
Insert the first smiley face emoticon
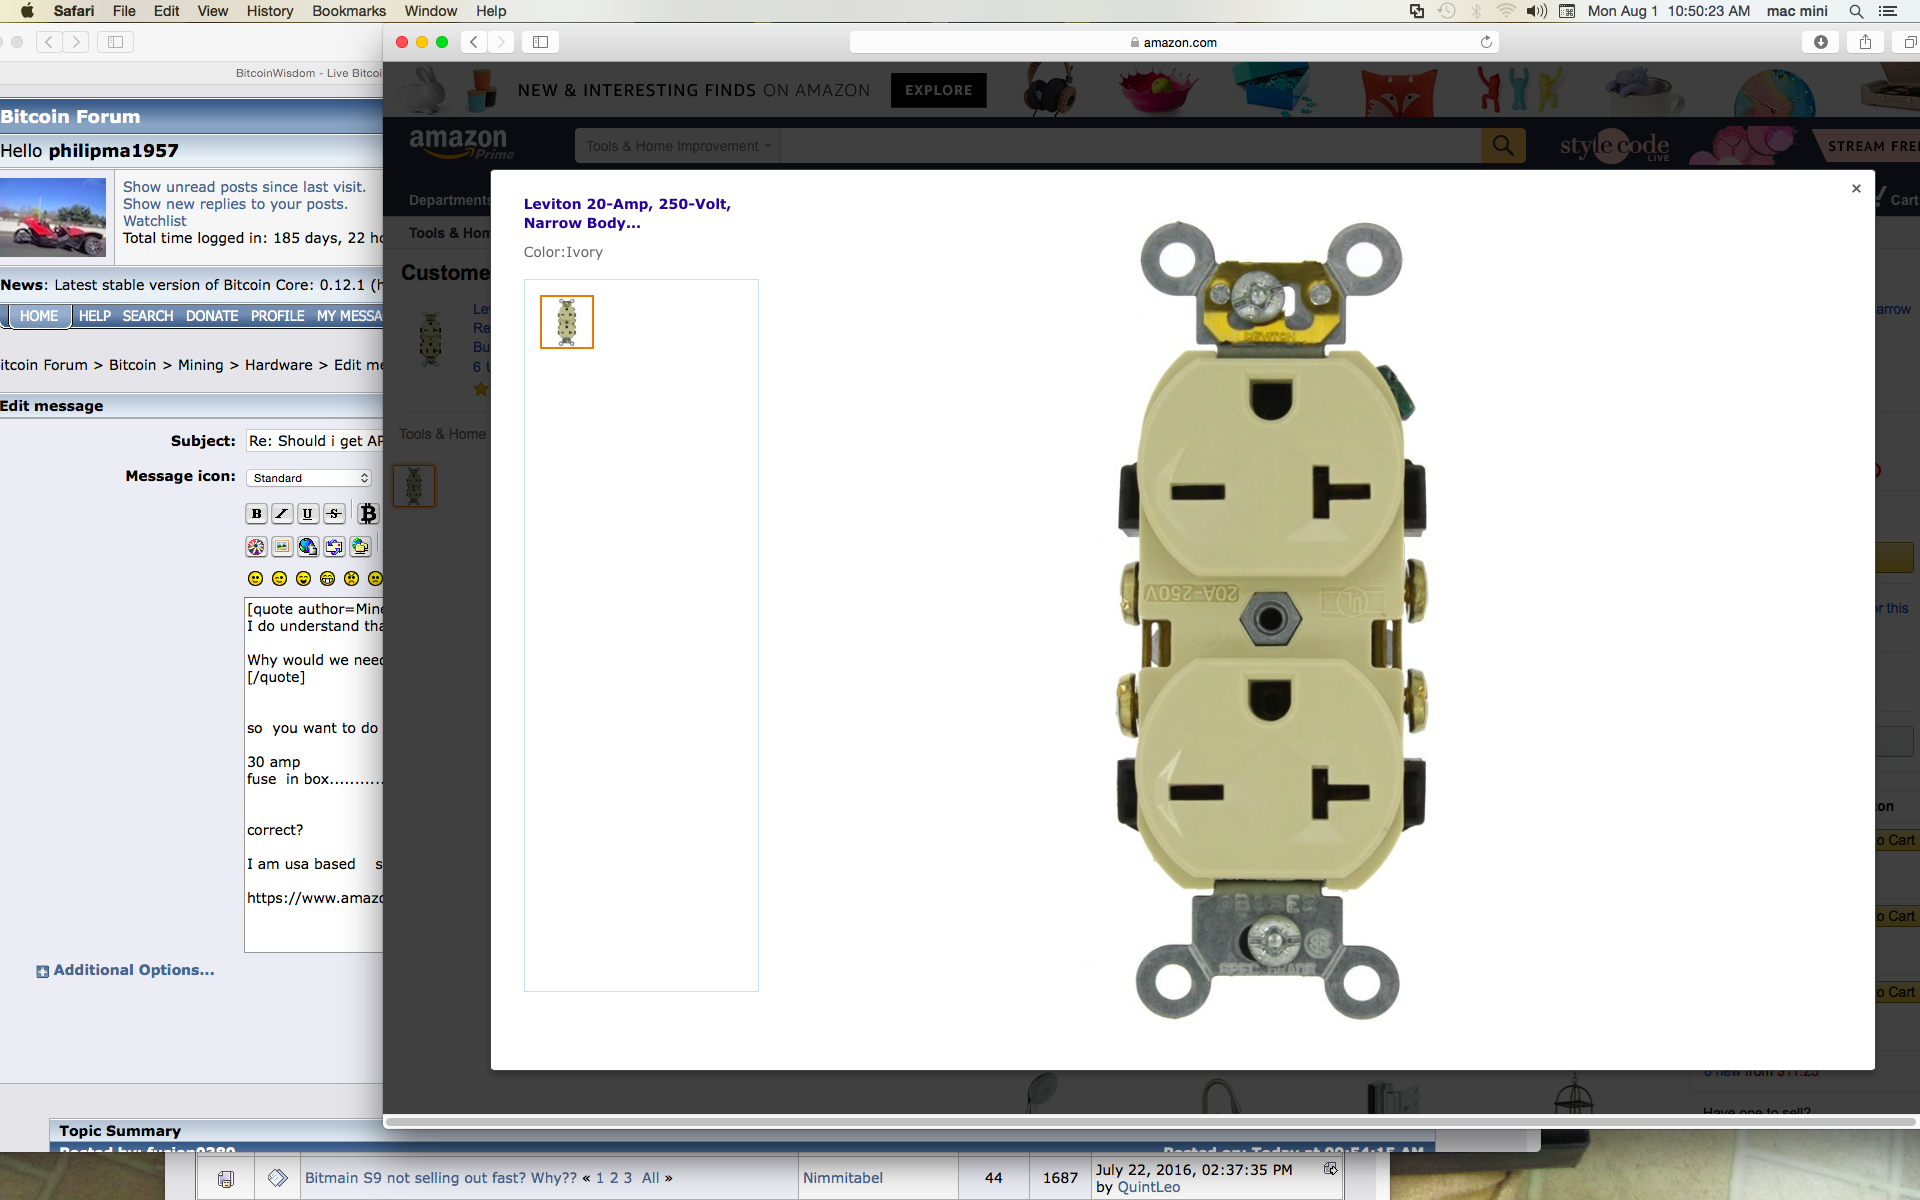click(255, 579)
